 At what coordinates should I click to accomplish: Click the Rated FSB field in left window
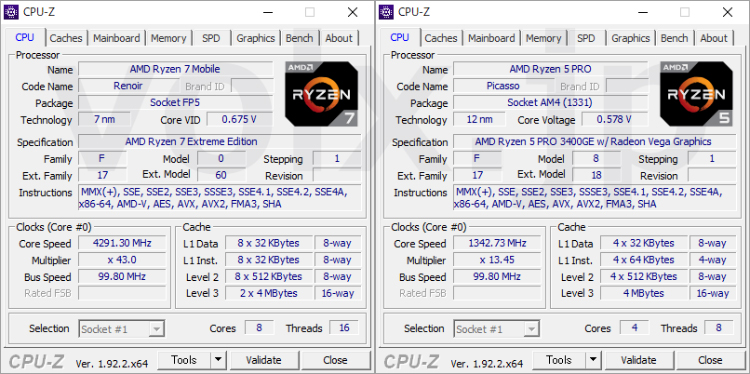tap(122, 293)
